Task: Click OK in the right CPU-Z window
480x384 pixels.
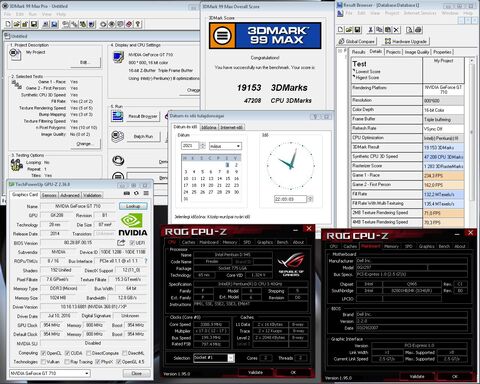Action: coord(455,376)
